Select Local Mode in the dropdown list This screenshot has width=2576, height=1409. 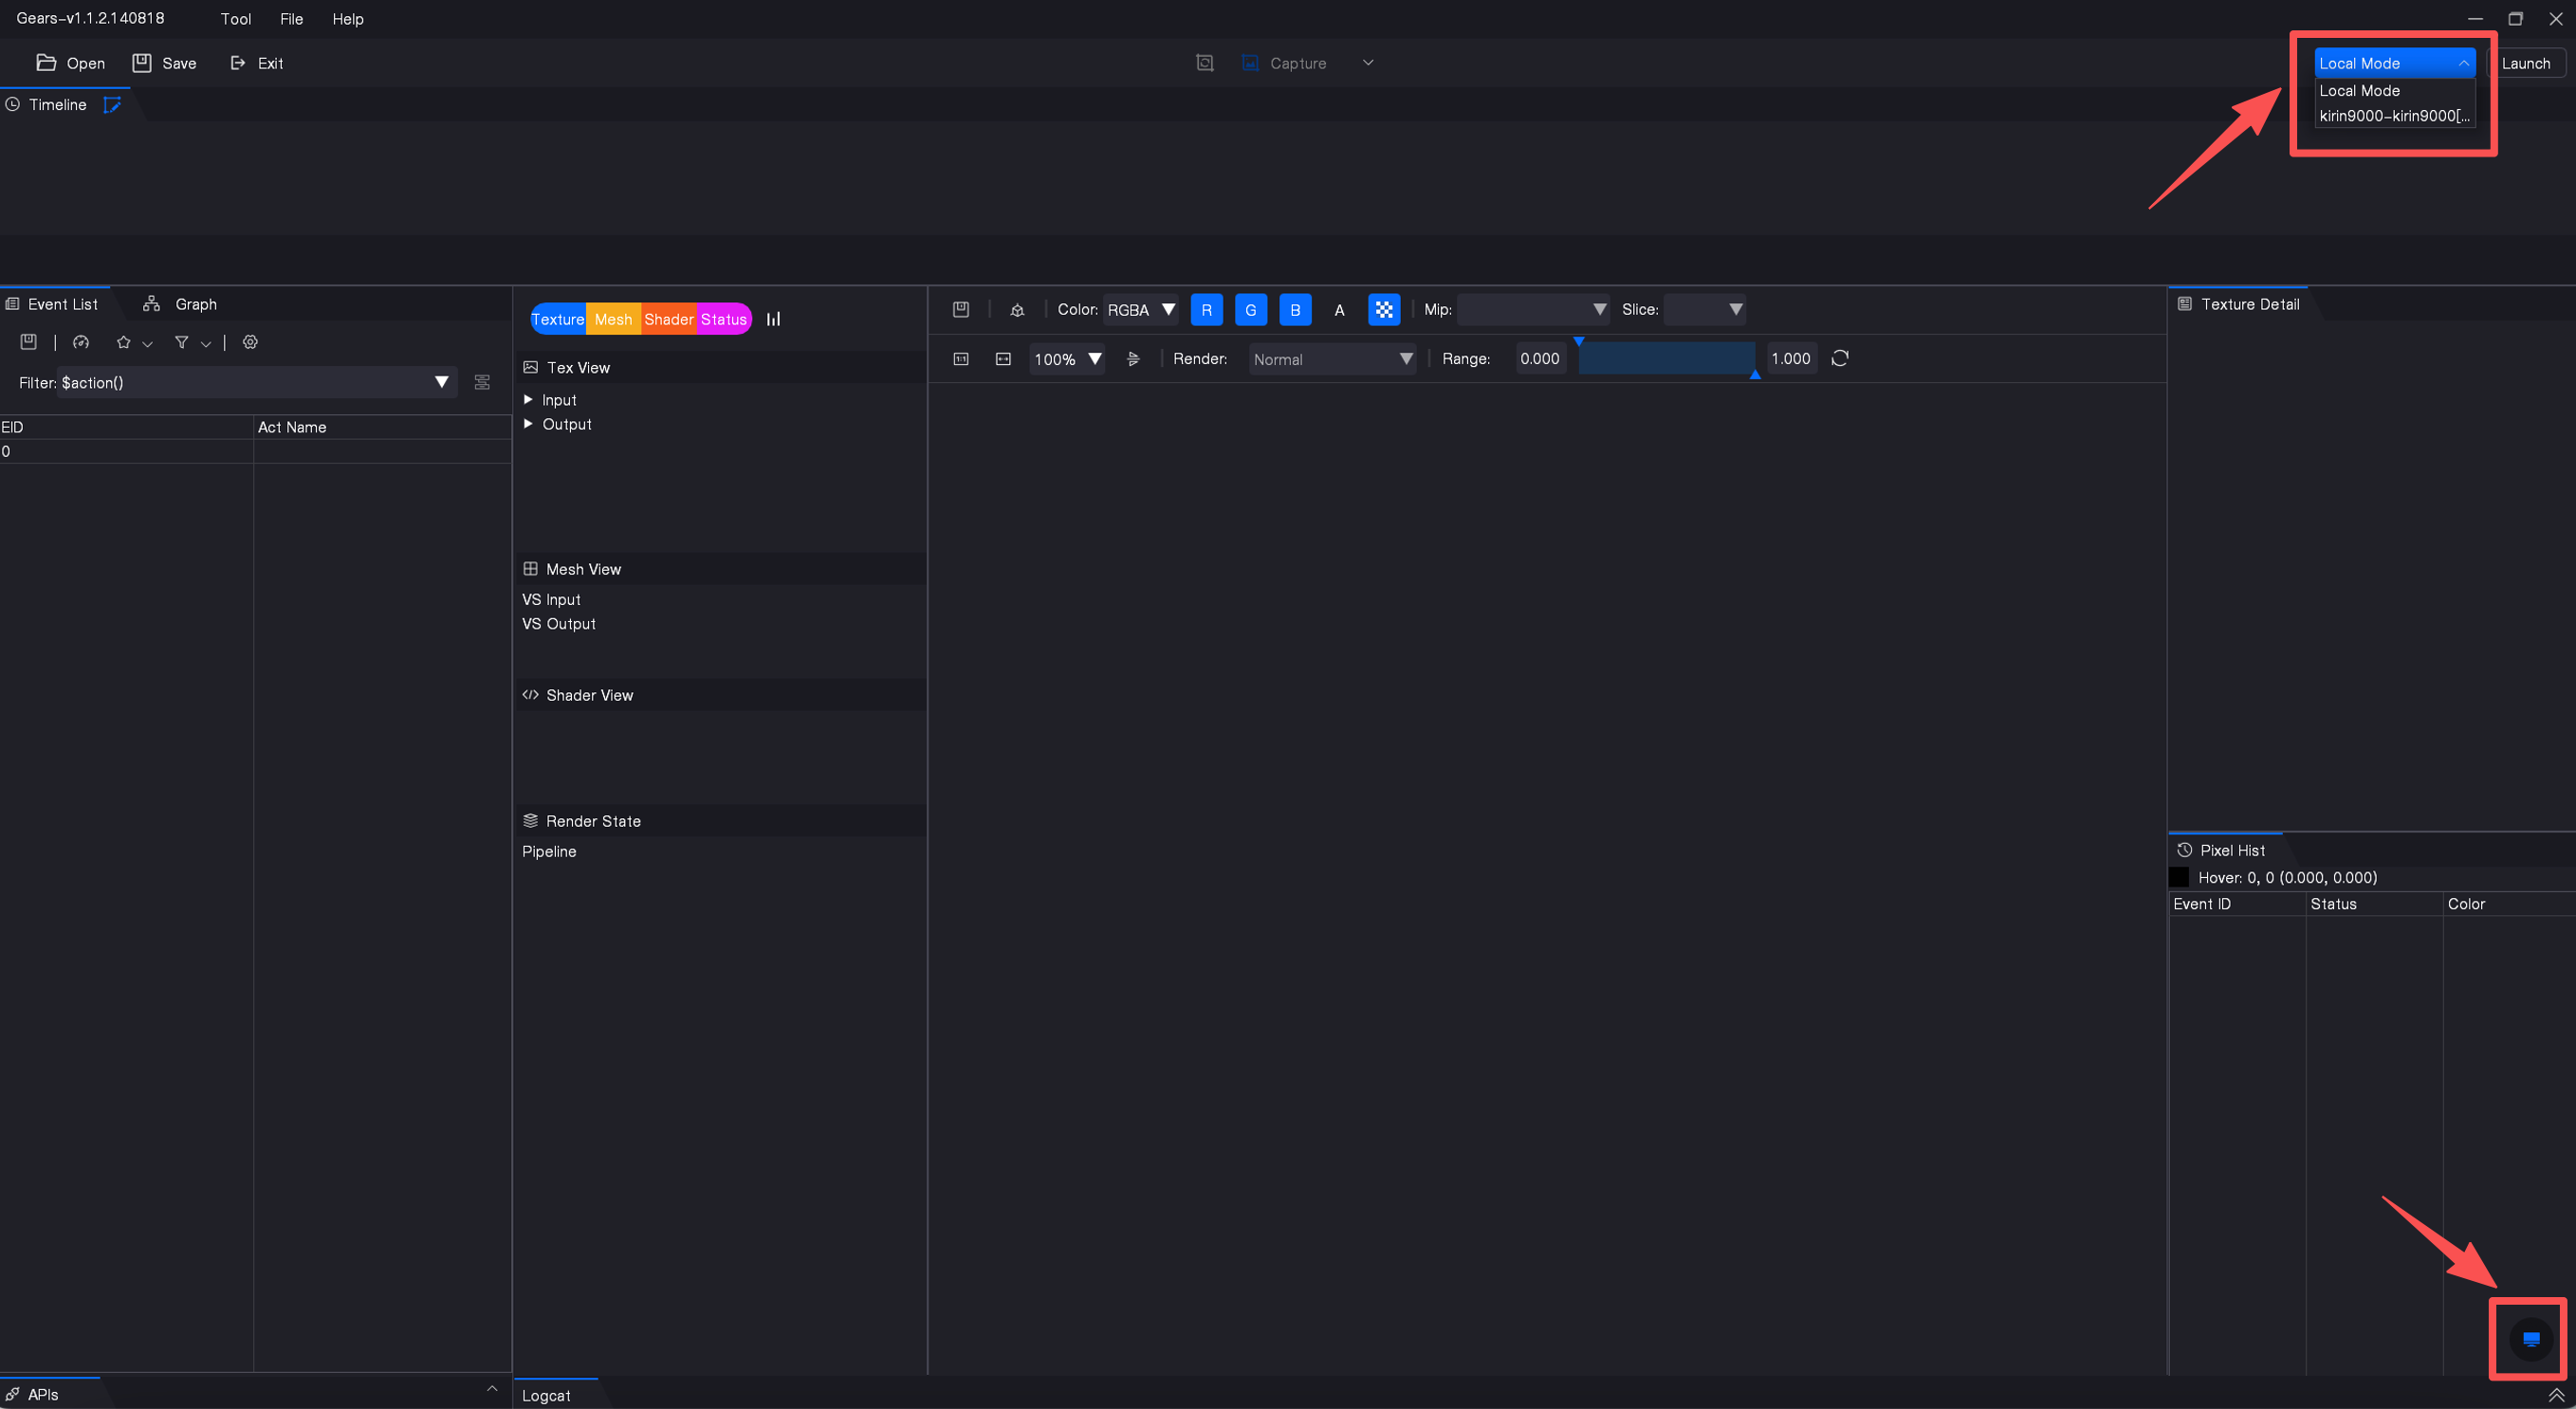pyautogui.click(x=2394, y=91)
